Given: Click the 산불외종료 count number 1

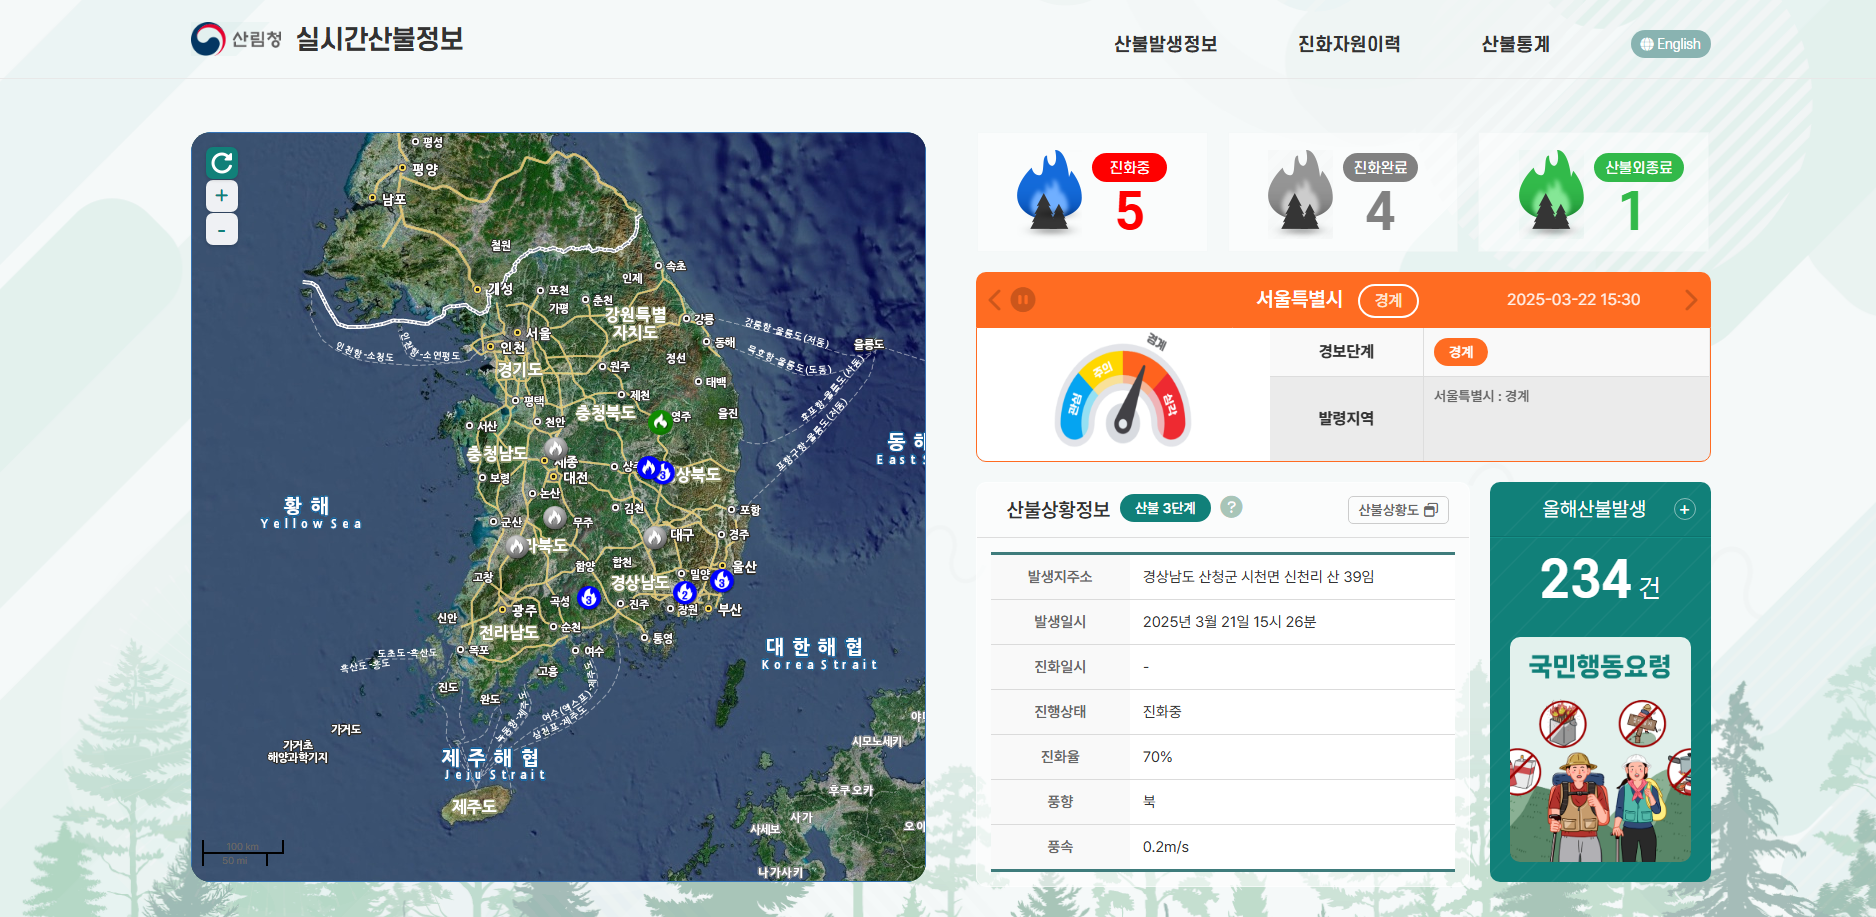Looking at the screenshot, I should [x=1631, y=211].
